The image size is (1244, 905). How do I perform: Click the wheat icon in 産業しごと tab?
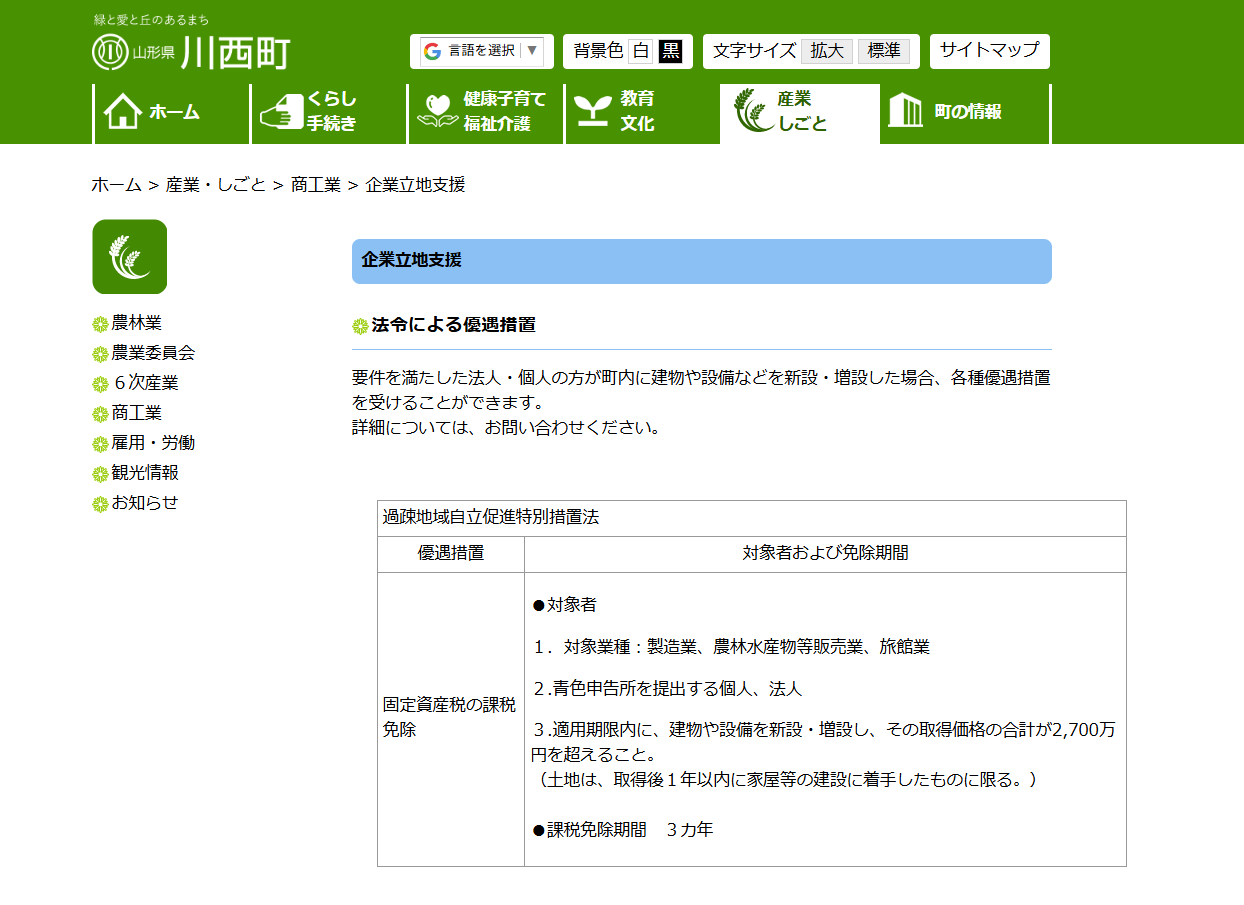[752, 111]
